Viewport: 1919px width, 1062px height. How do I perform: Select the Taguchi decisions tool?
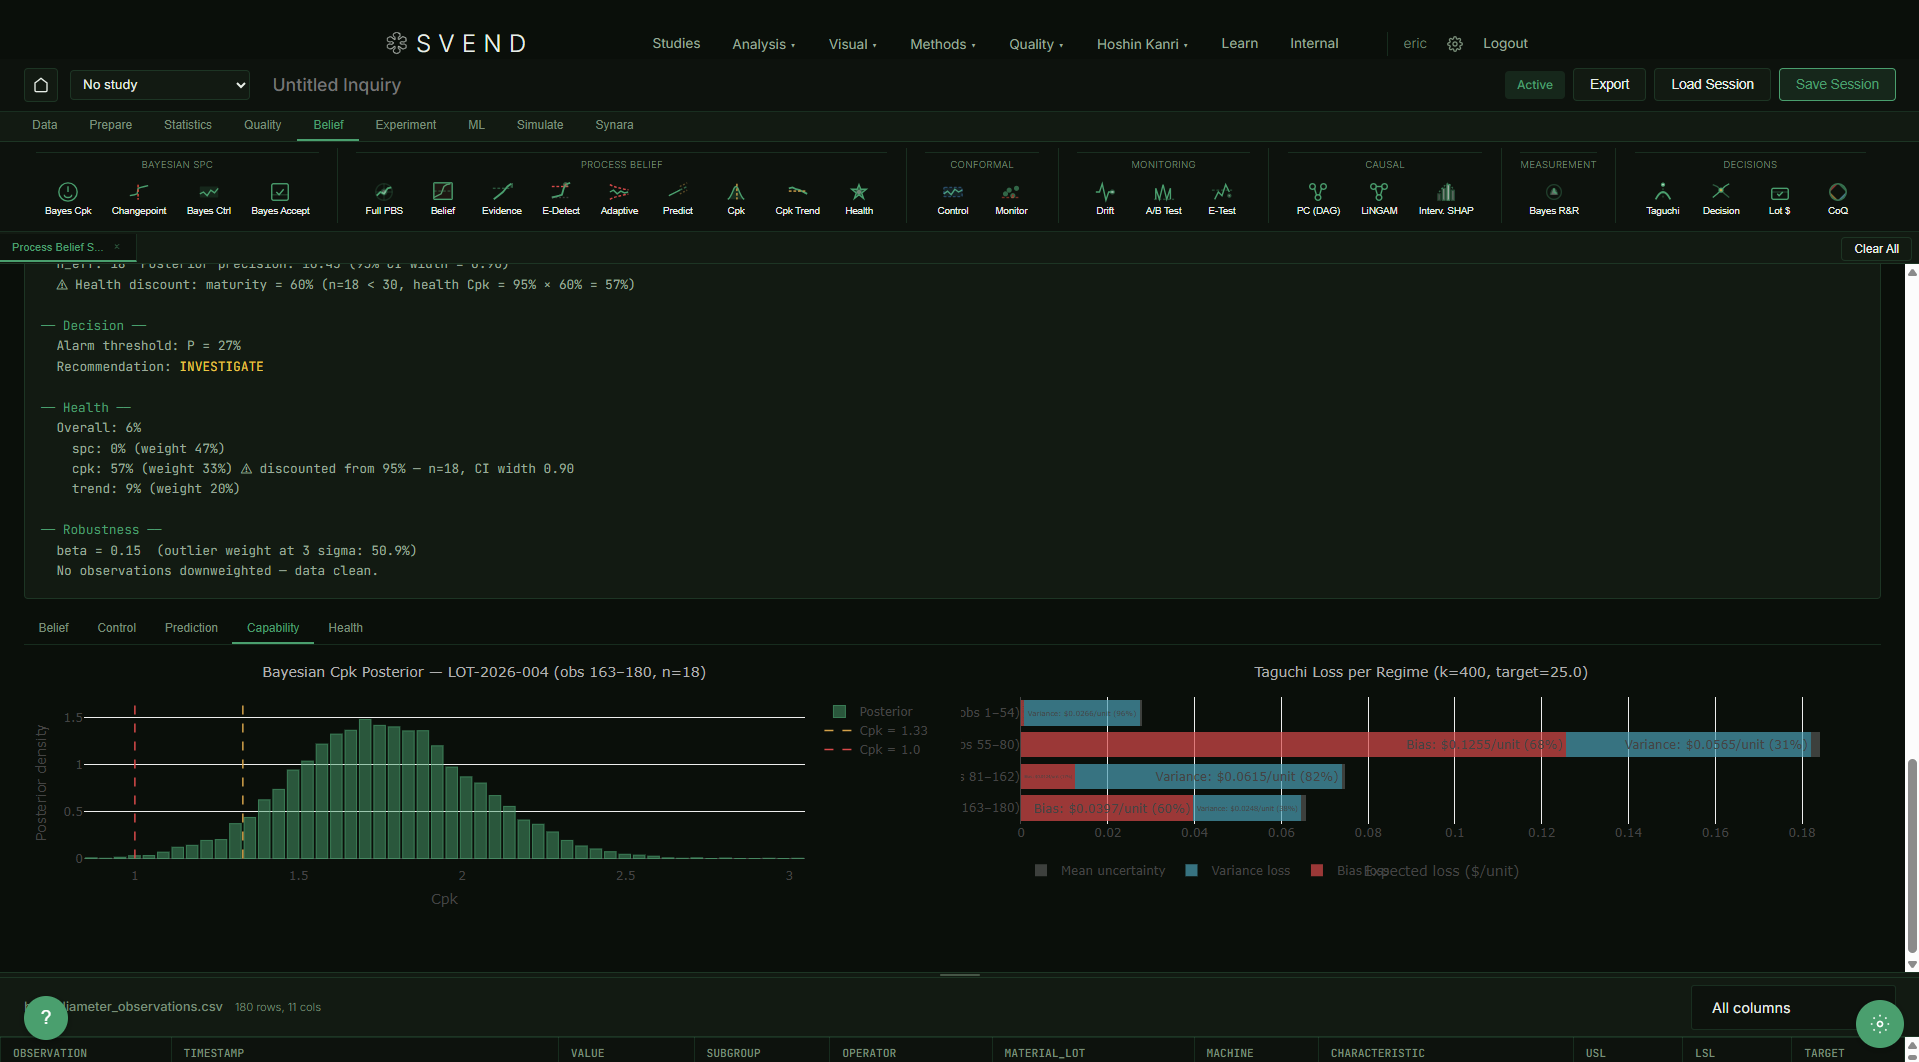click(1662, 197)
